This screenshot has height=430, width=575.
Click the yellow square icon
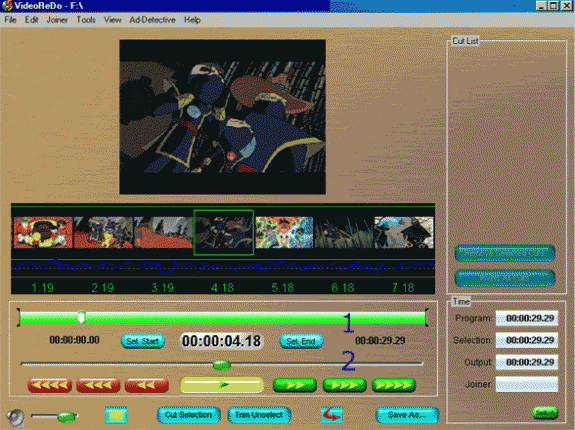pos(116,415)
